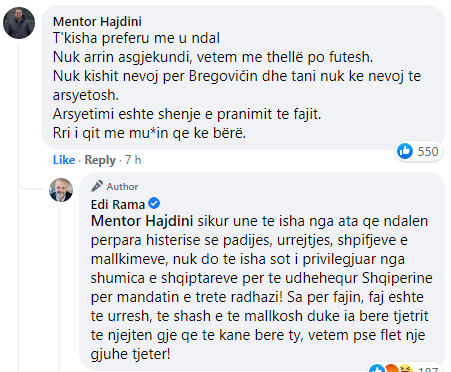Click Edi Rama's reply text bubble
451x372 pixels.
coord(262,271)
